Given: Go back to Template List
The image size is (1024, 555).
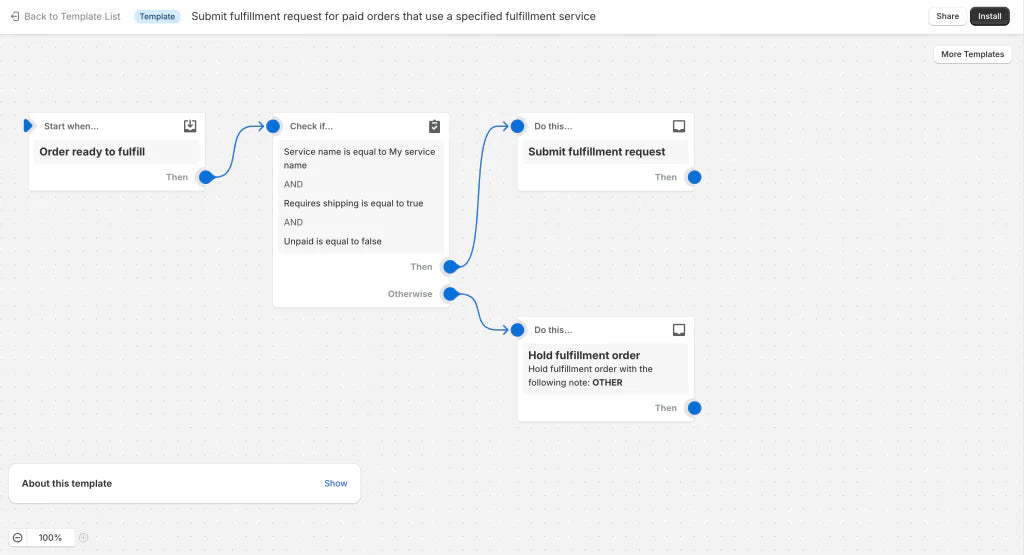Looking at the screenshot, I should 71,17.
